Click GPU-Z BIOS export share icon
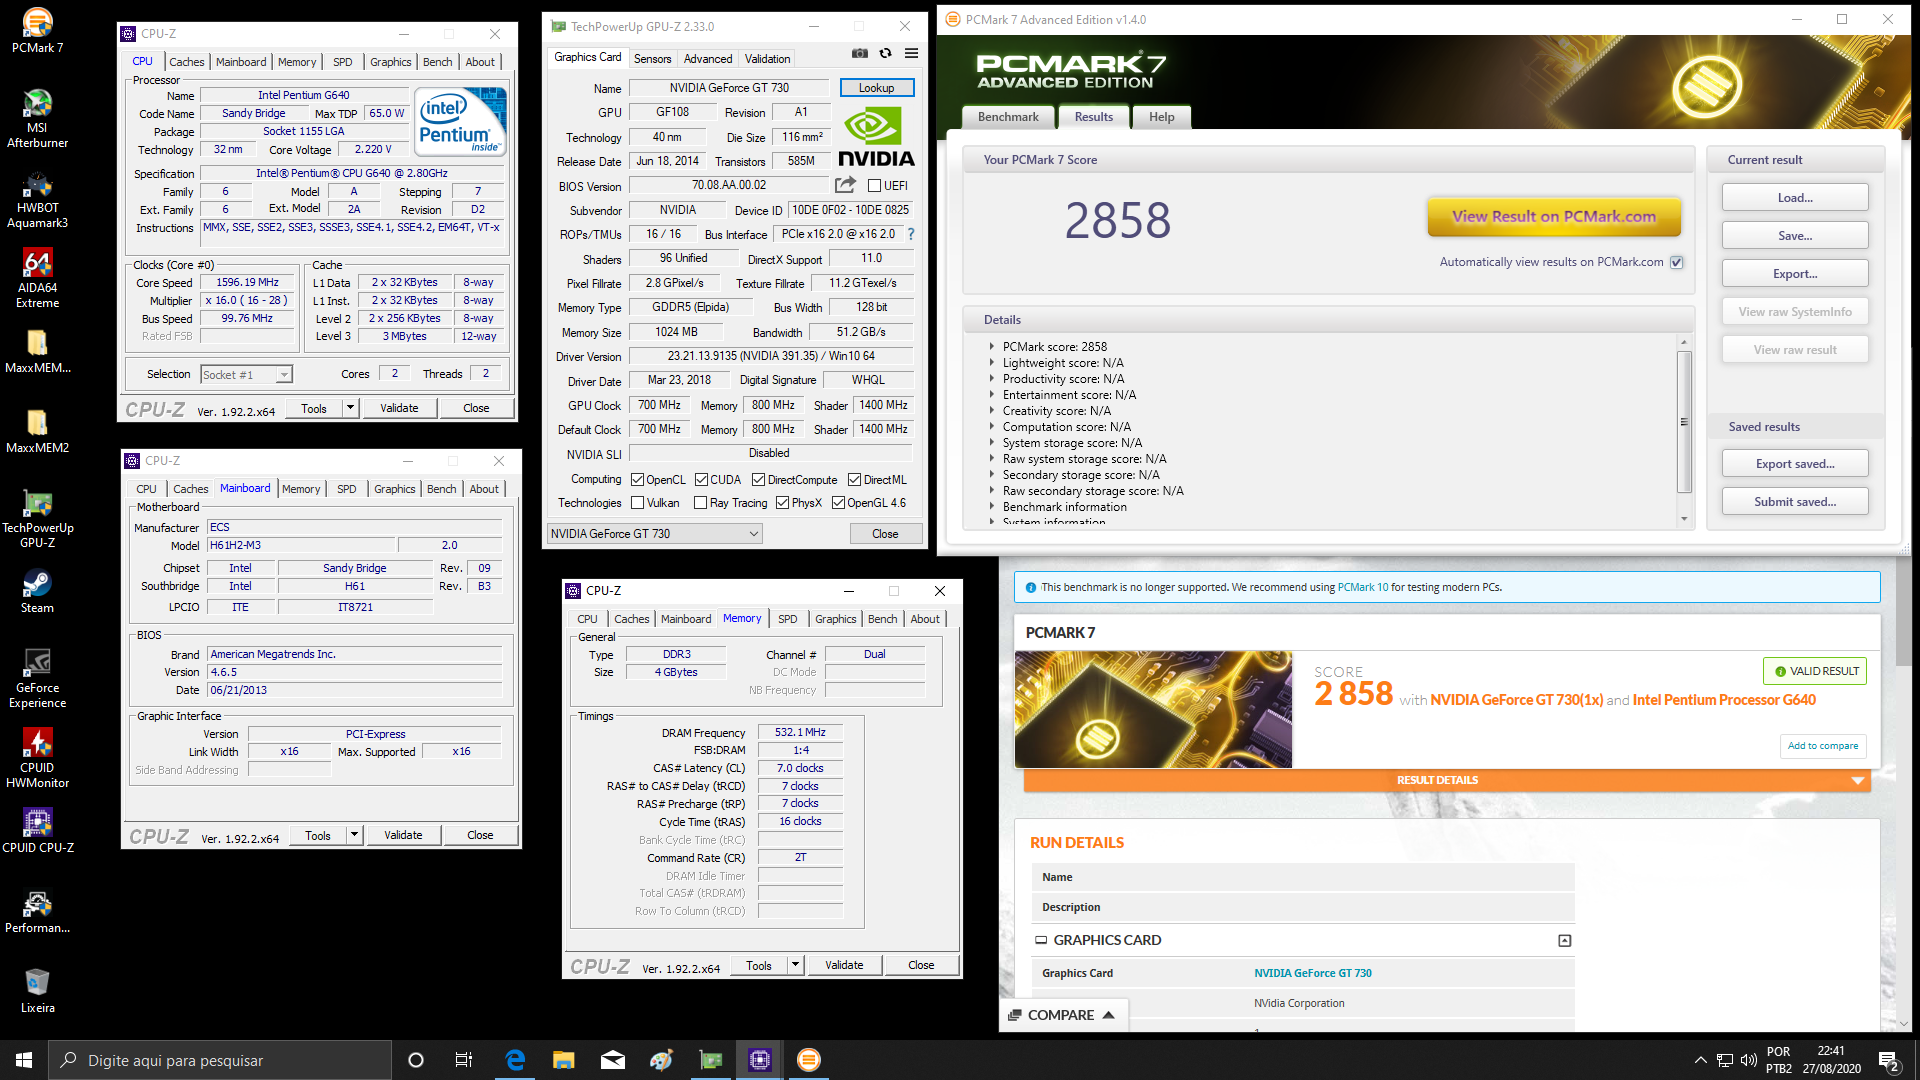Viewport: 1920px width, 1080px height. 845,185
